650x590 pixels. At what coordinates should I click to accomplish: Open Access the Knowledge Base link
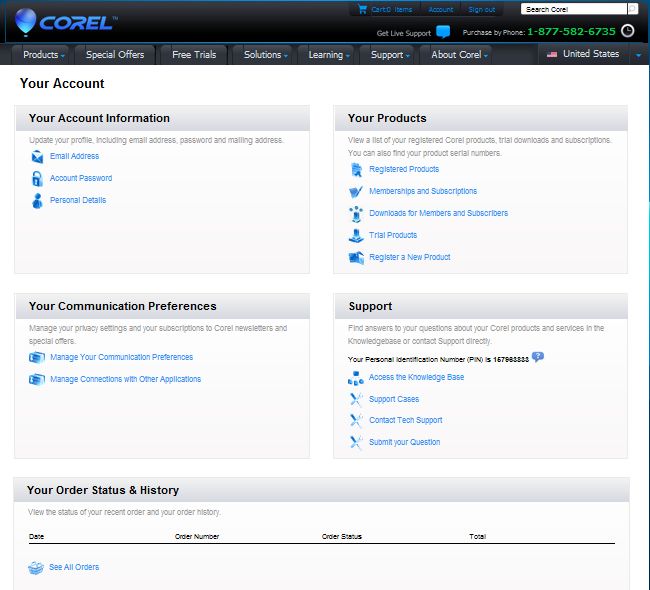point(416,377)
